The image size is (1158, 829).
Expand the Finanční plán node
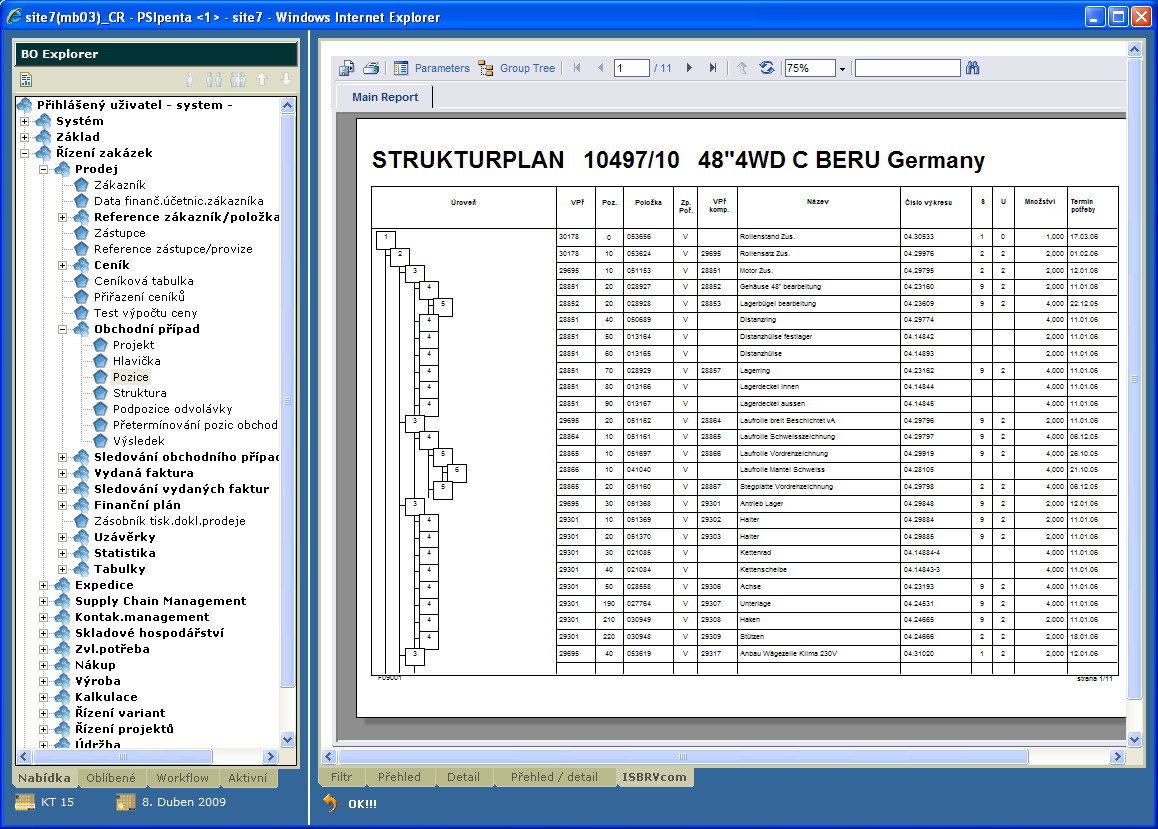click(63, 505)
